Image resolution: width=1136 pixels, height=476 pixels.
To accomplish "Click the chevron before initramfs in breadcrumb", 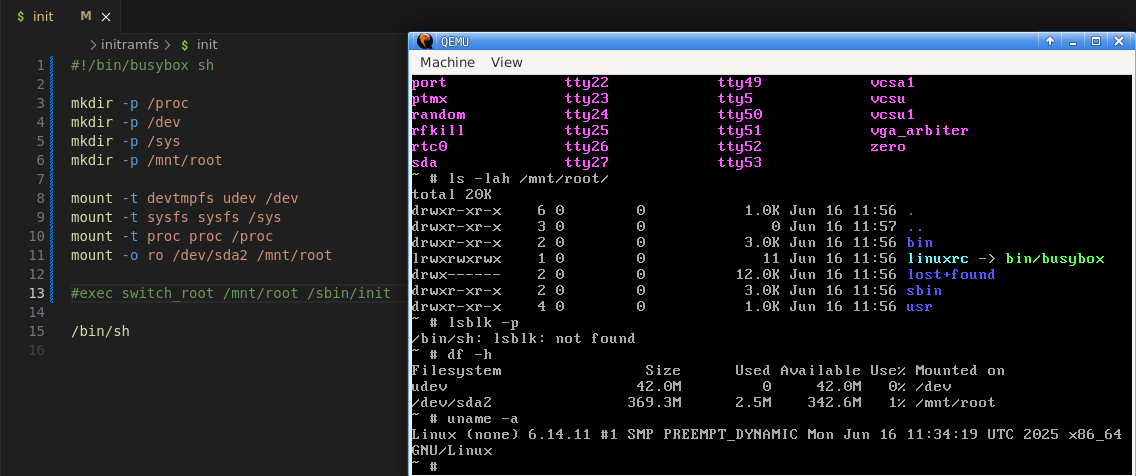I will (x=93, y=45).
